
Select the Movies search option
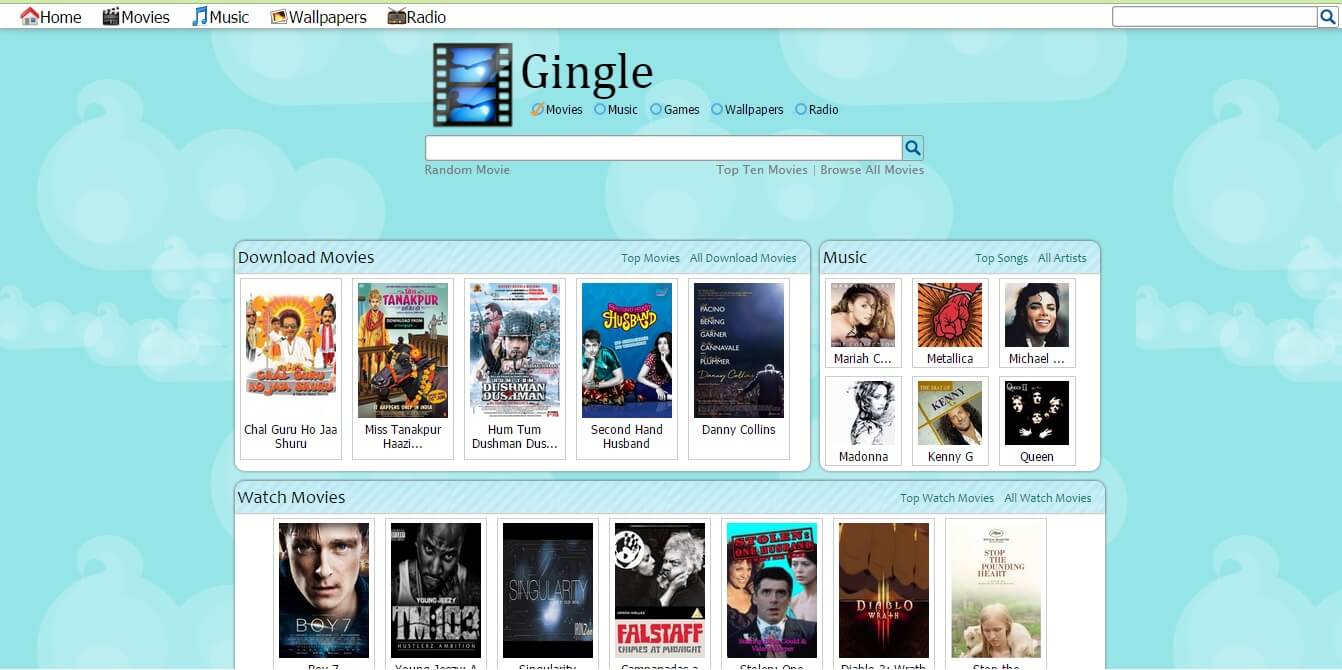tap(557, 110)
